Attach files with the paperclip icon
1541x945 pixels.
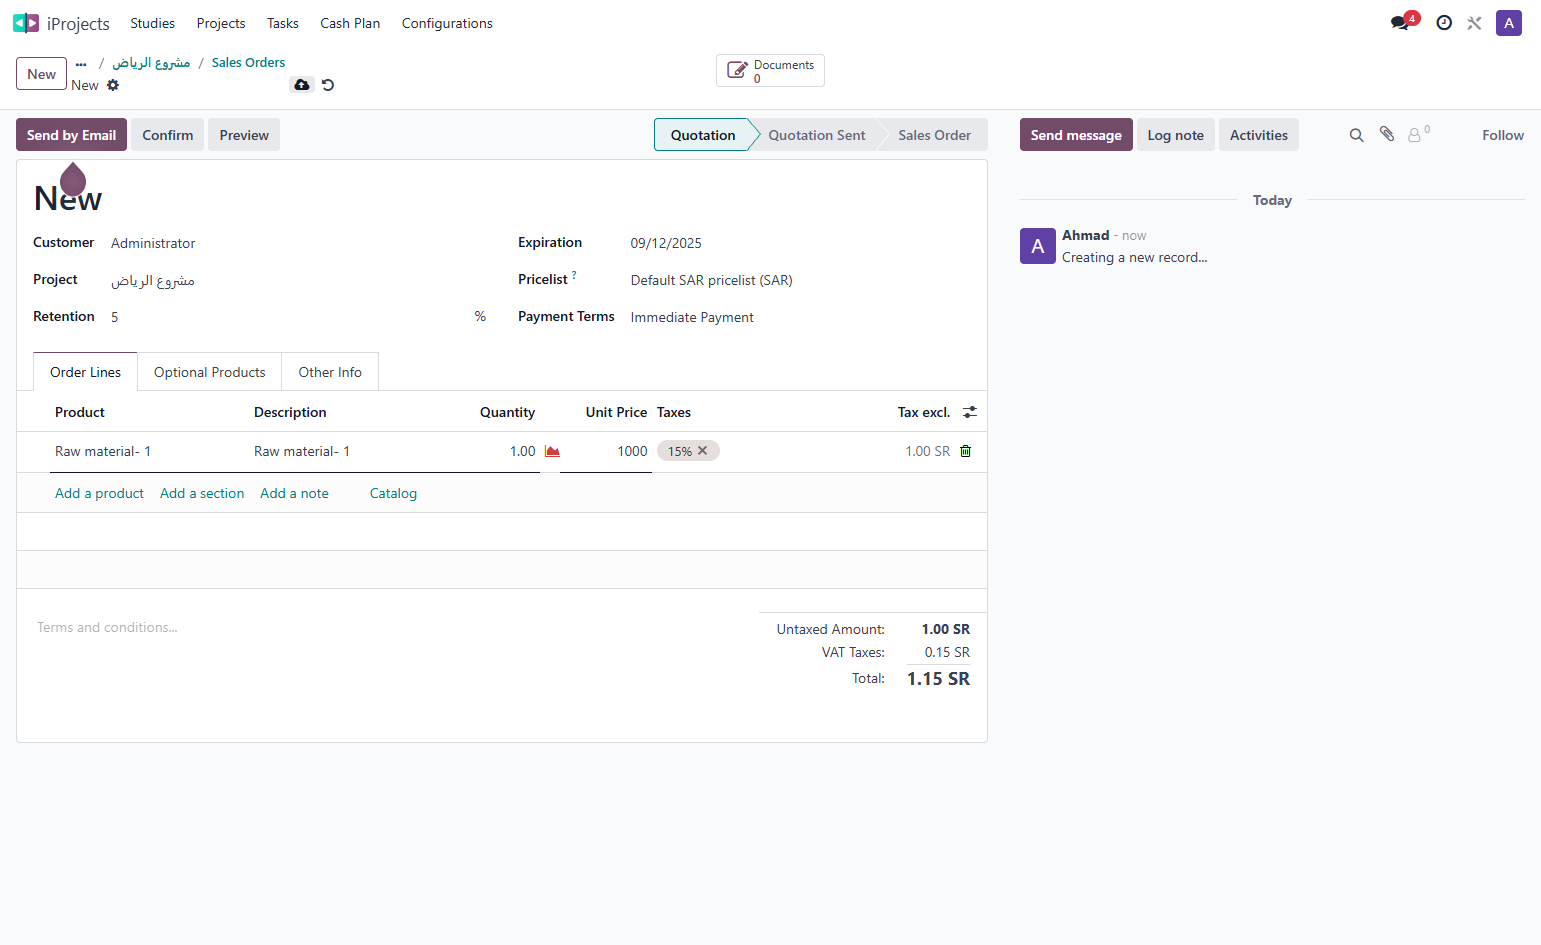coord(1387,134)
